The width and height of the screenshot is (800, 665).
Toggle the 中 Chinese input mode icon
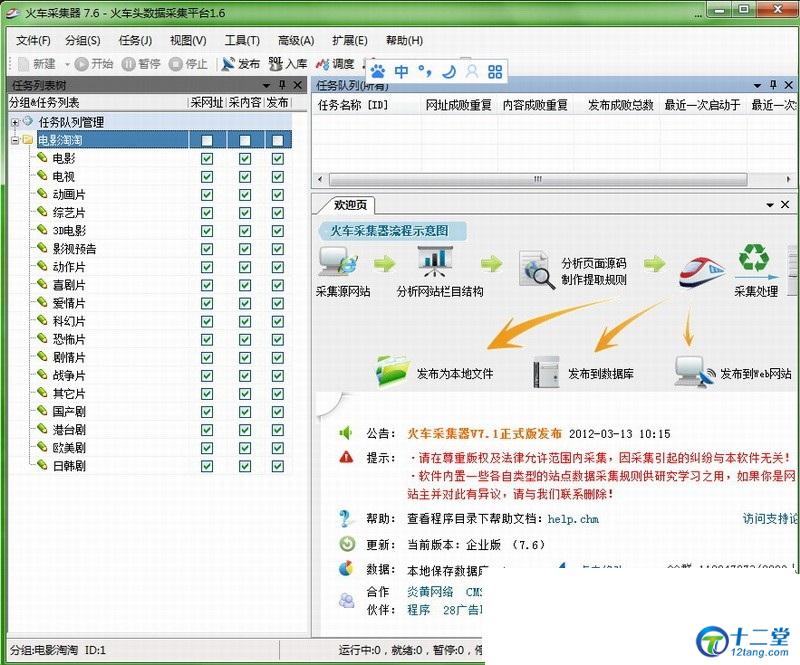pos(402,71)
